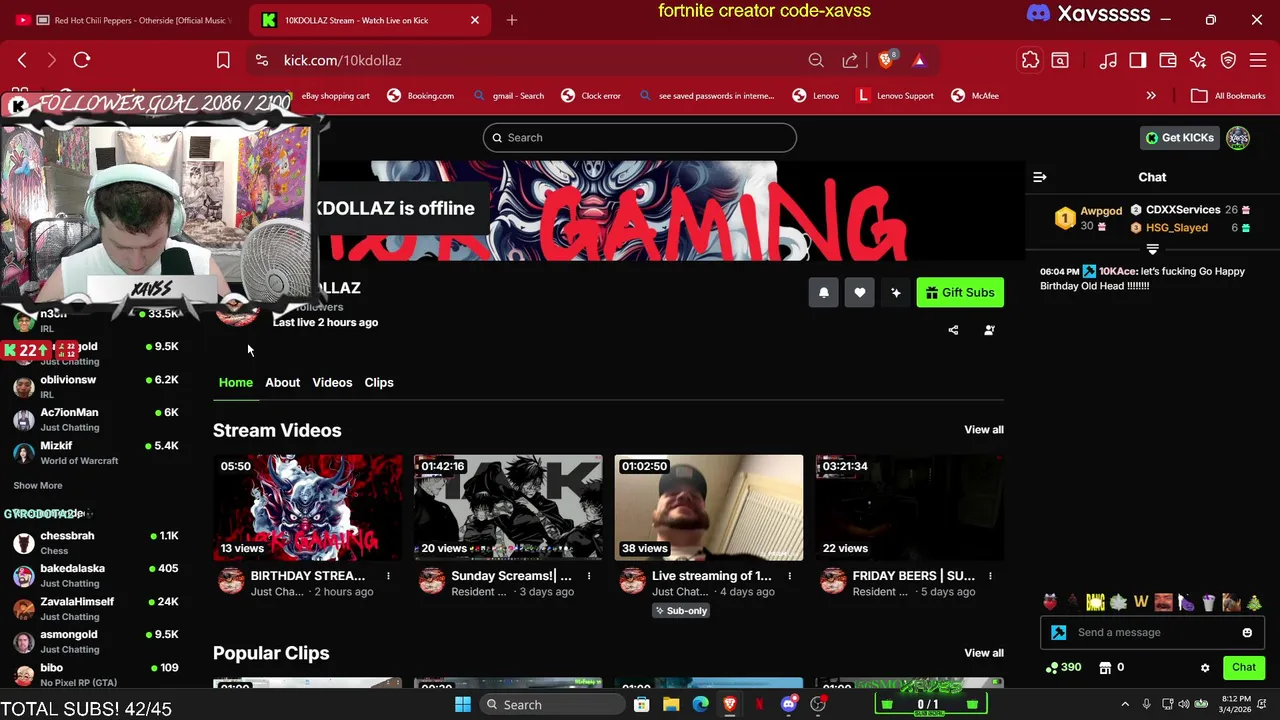Viewport: 1280px width, 720px height.
Task: Open chessbrah channel in sidebar
Action: [95, 543]
